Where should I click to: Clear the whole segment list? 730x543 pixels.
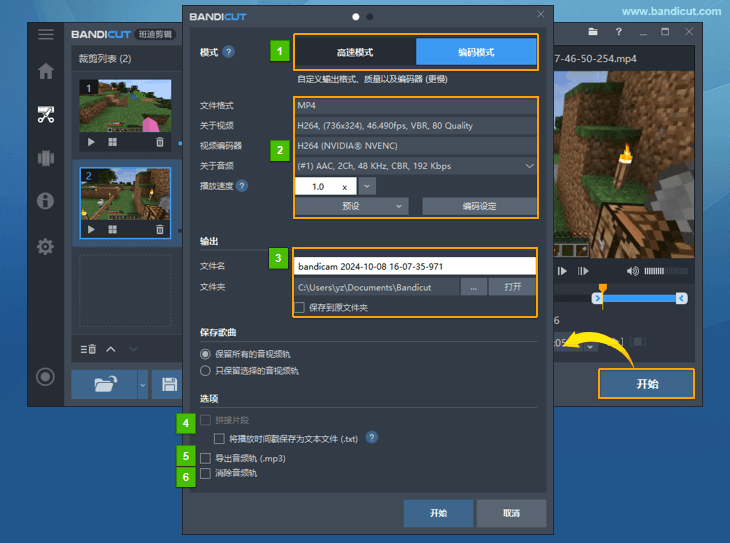[88, 349]
